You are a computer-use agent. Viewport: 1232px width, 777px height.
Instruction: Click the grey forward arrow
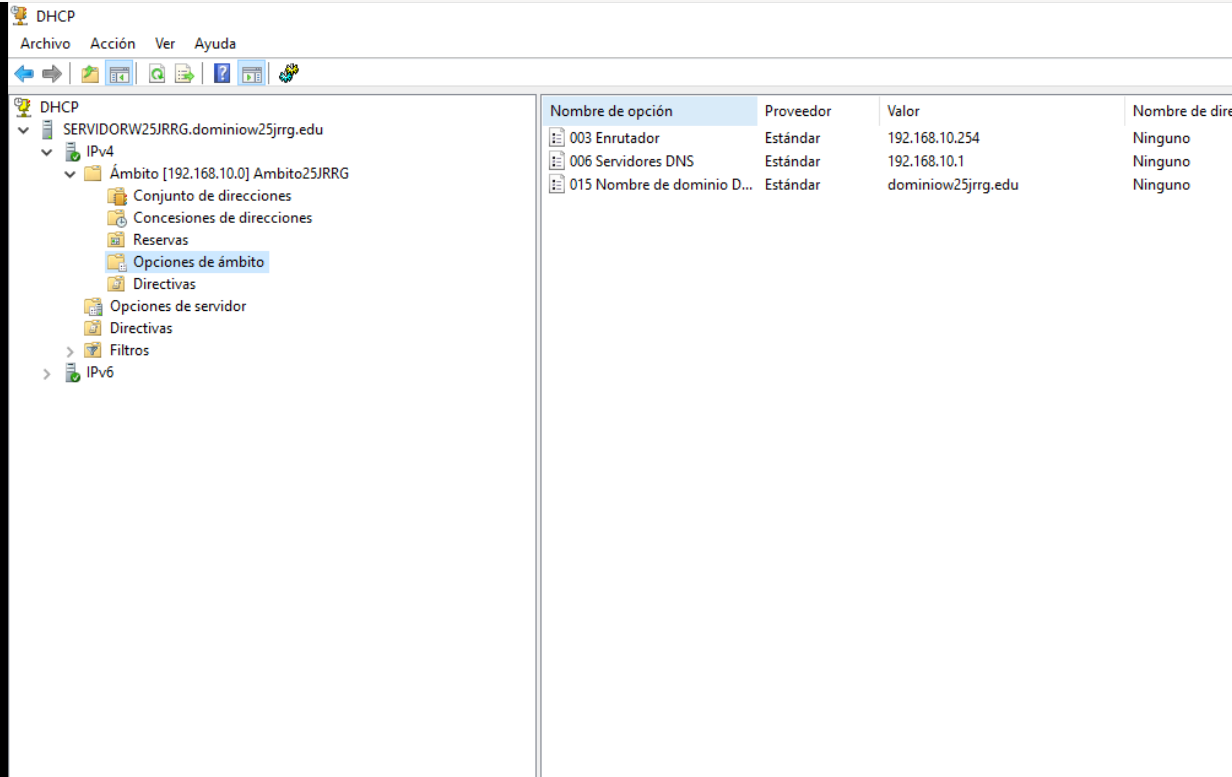51,73
